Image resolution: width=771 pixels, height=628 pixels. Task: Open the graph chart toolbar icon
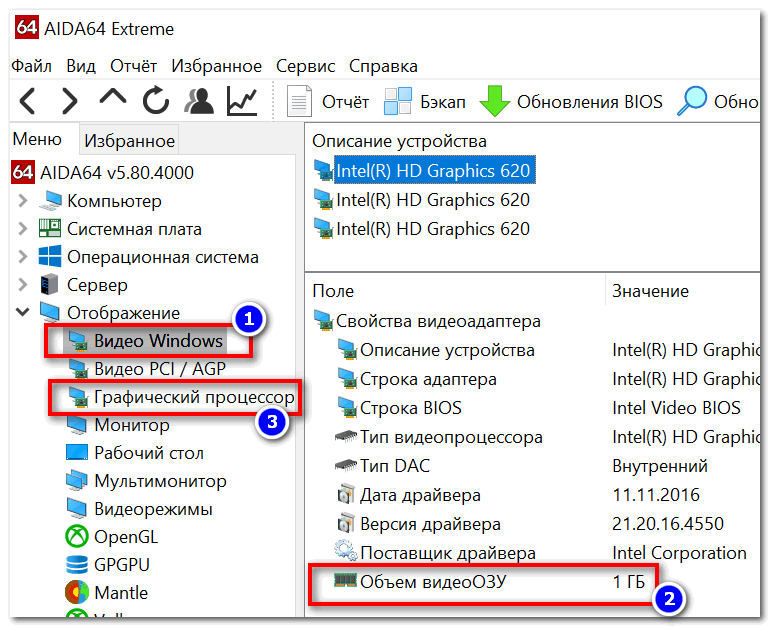tap(242, 101)
